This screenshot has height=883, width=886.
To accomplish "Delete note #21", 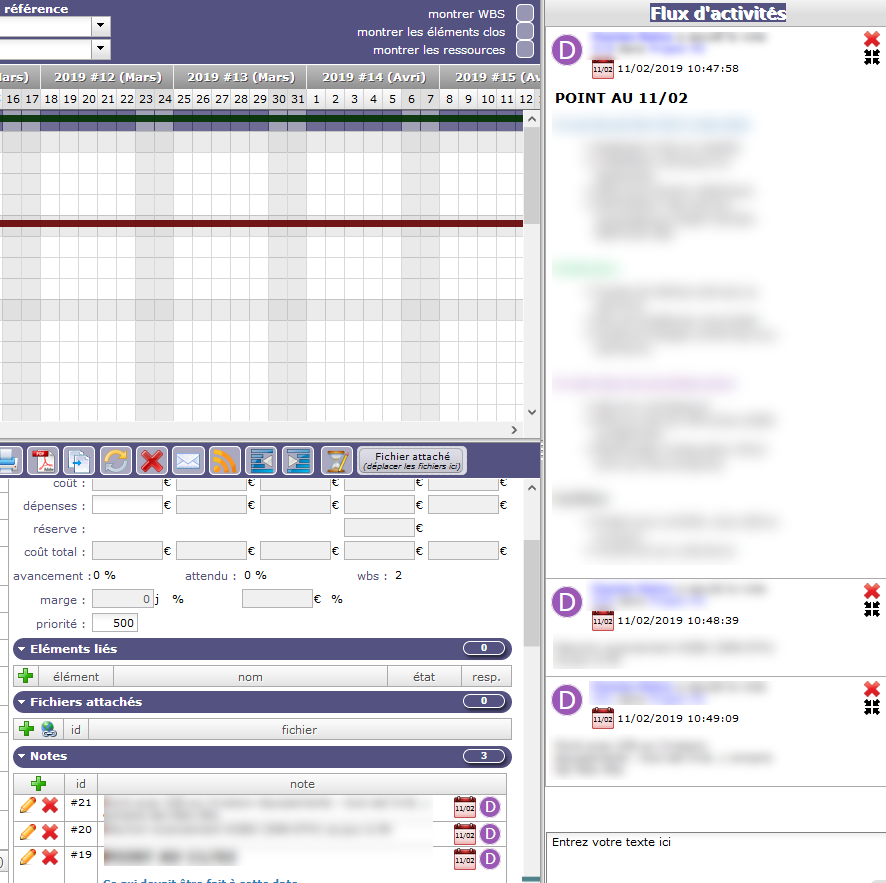I will coord(50,804).
